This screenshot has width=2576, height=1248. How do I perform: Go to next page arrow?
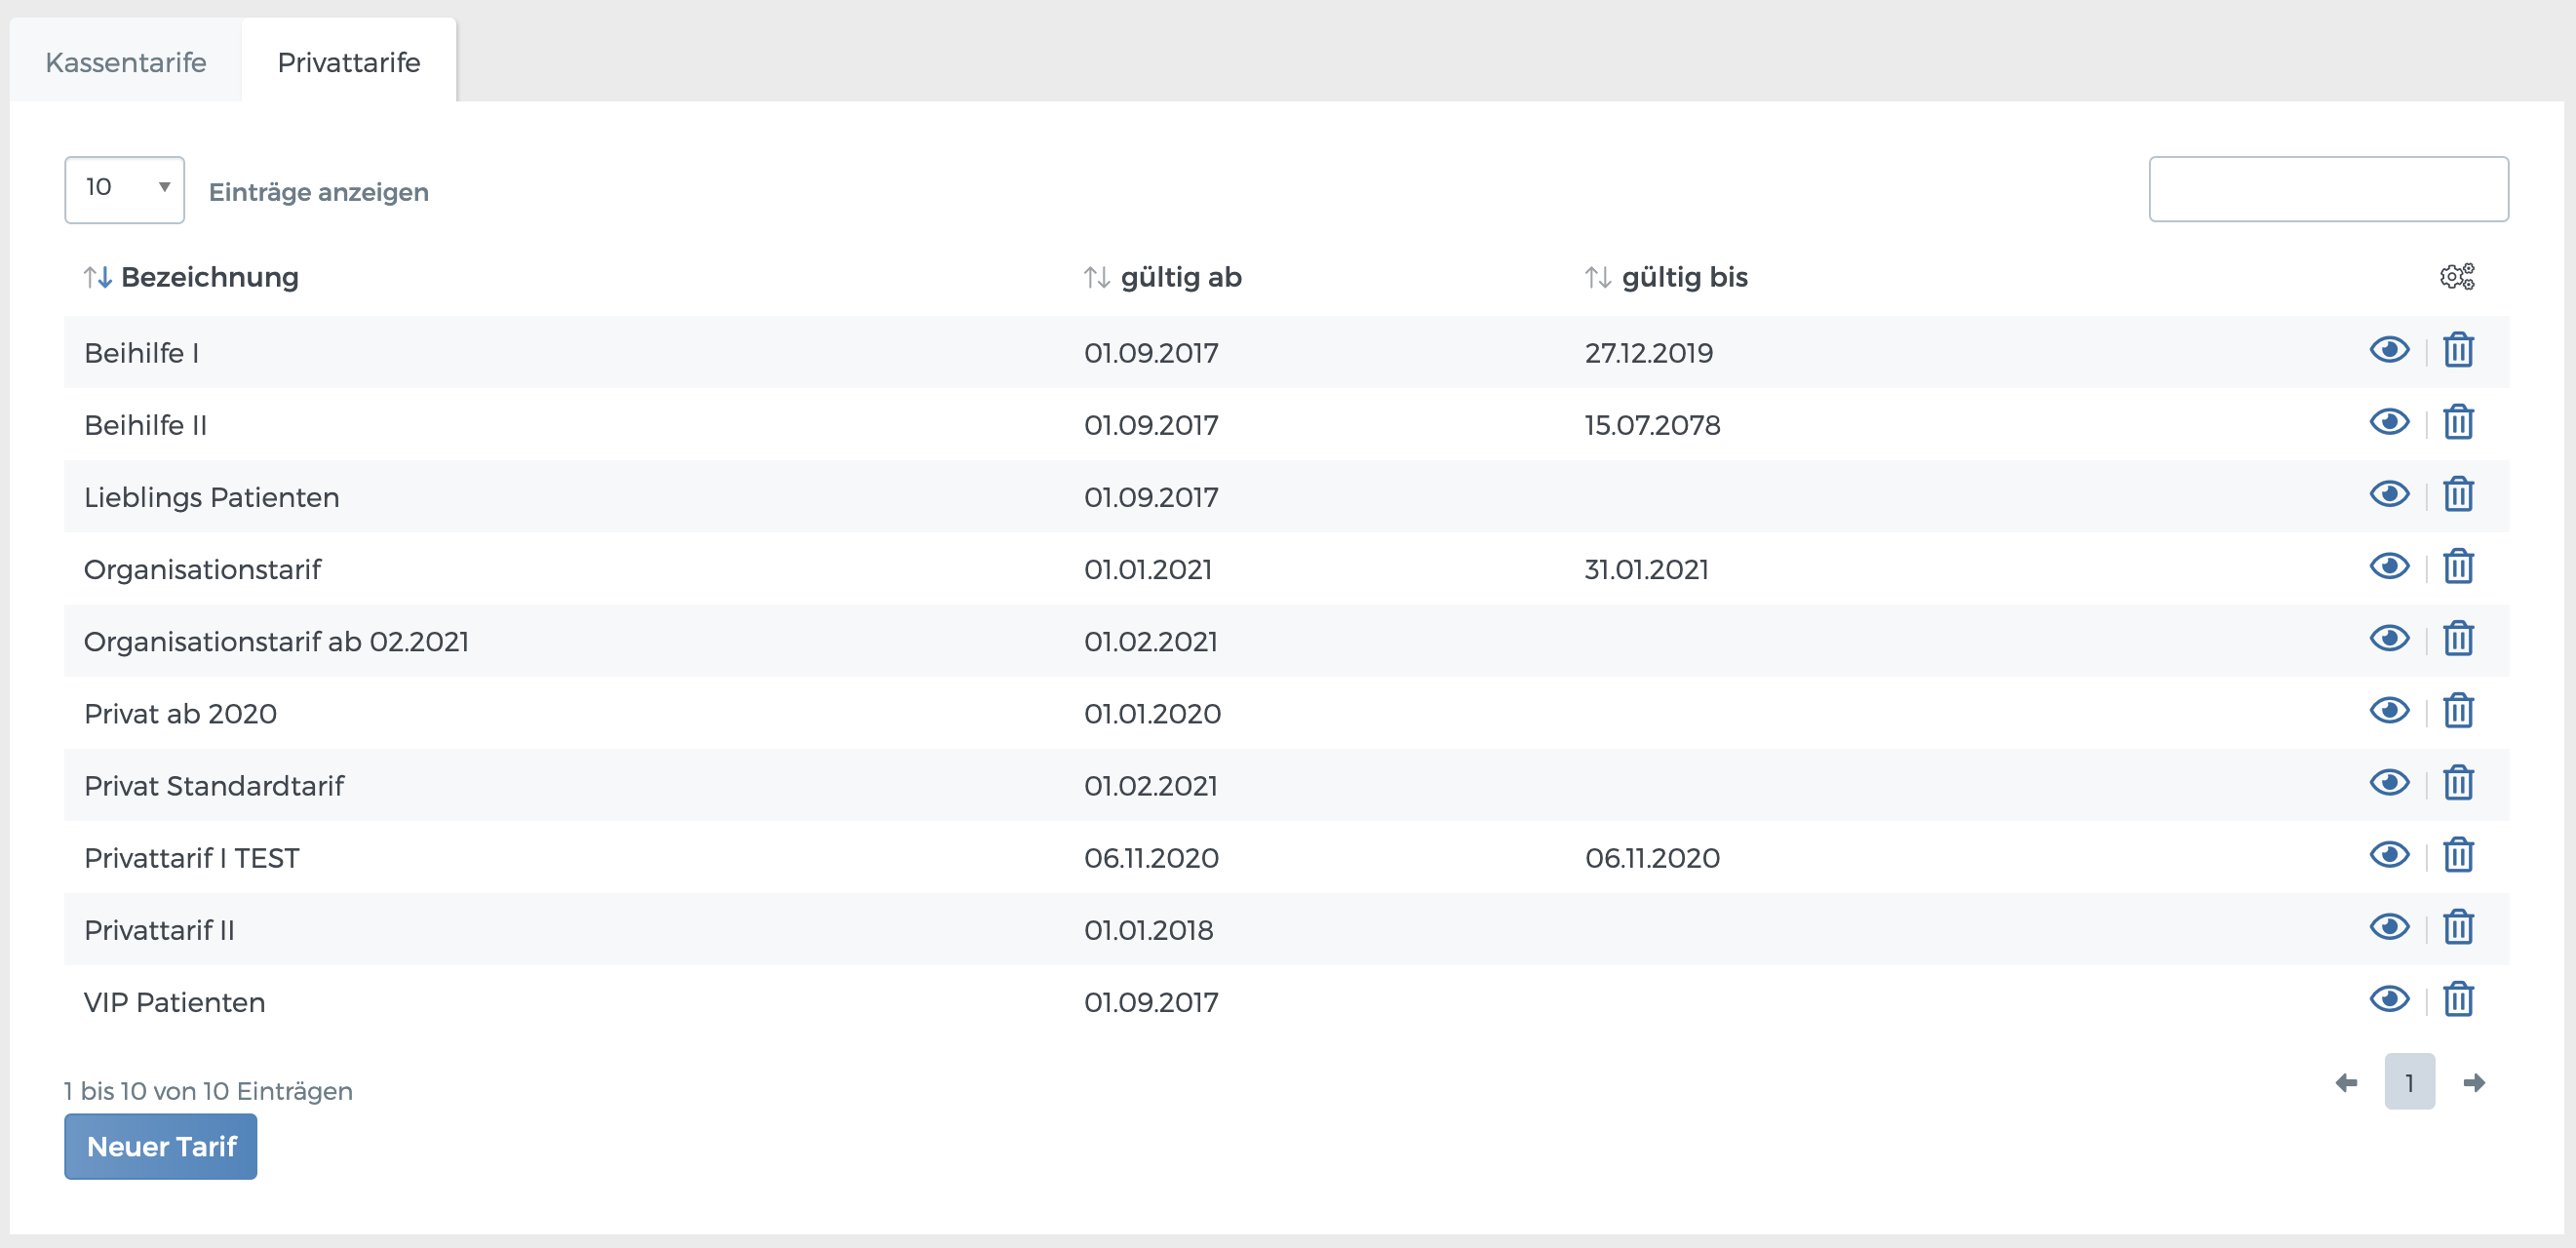click(2474, 1083)
